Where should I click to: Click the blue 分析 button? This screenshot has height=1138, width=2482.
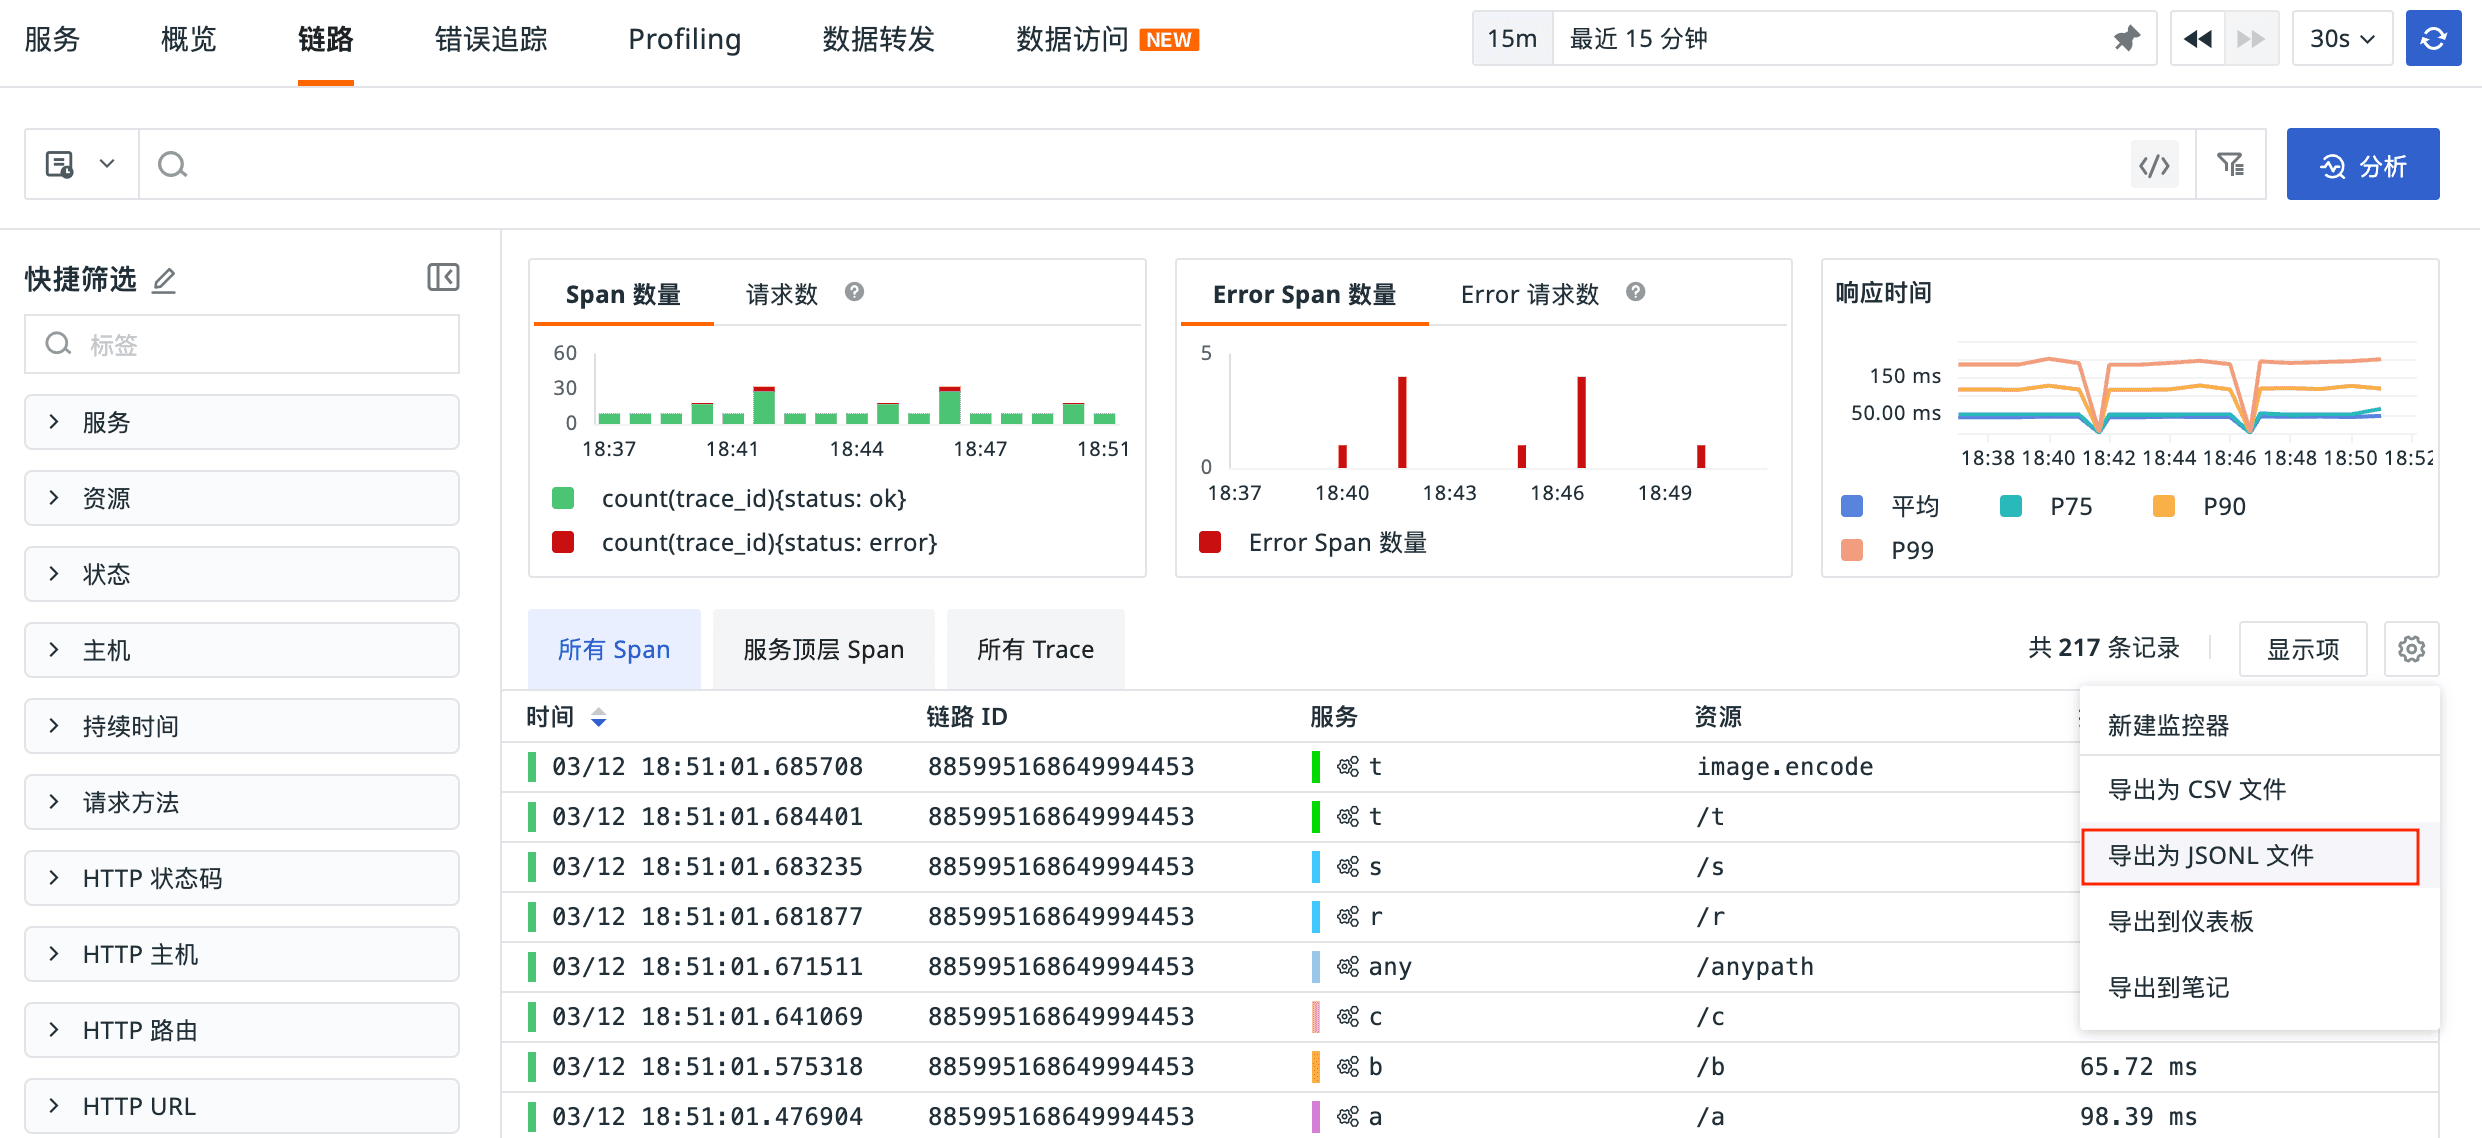[2362, 165]
